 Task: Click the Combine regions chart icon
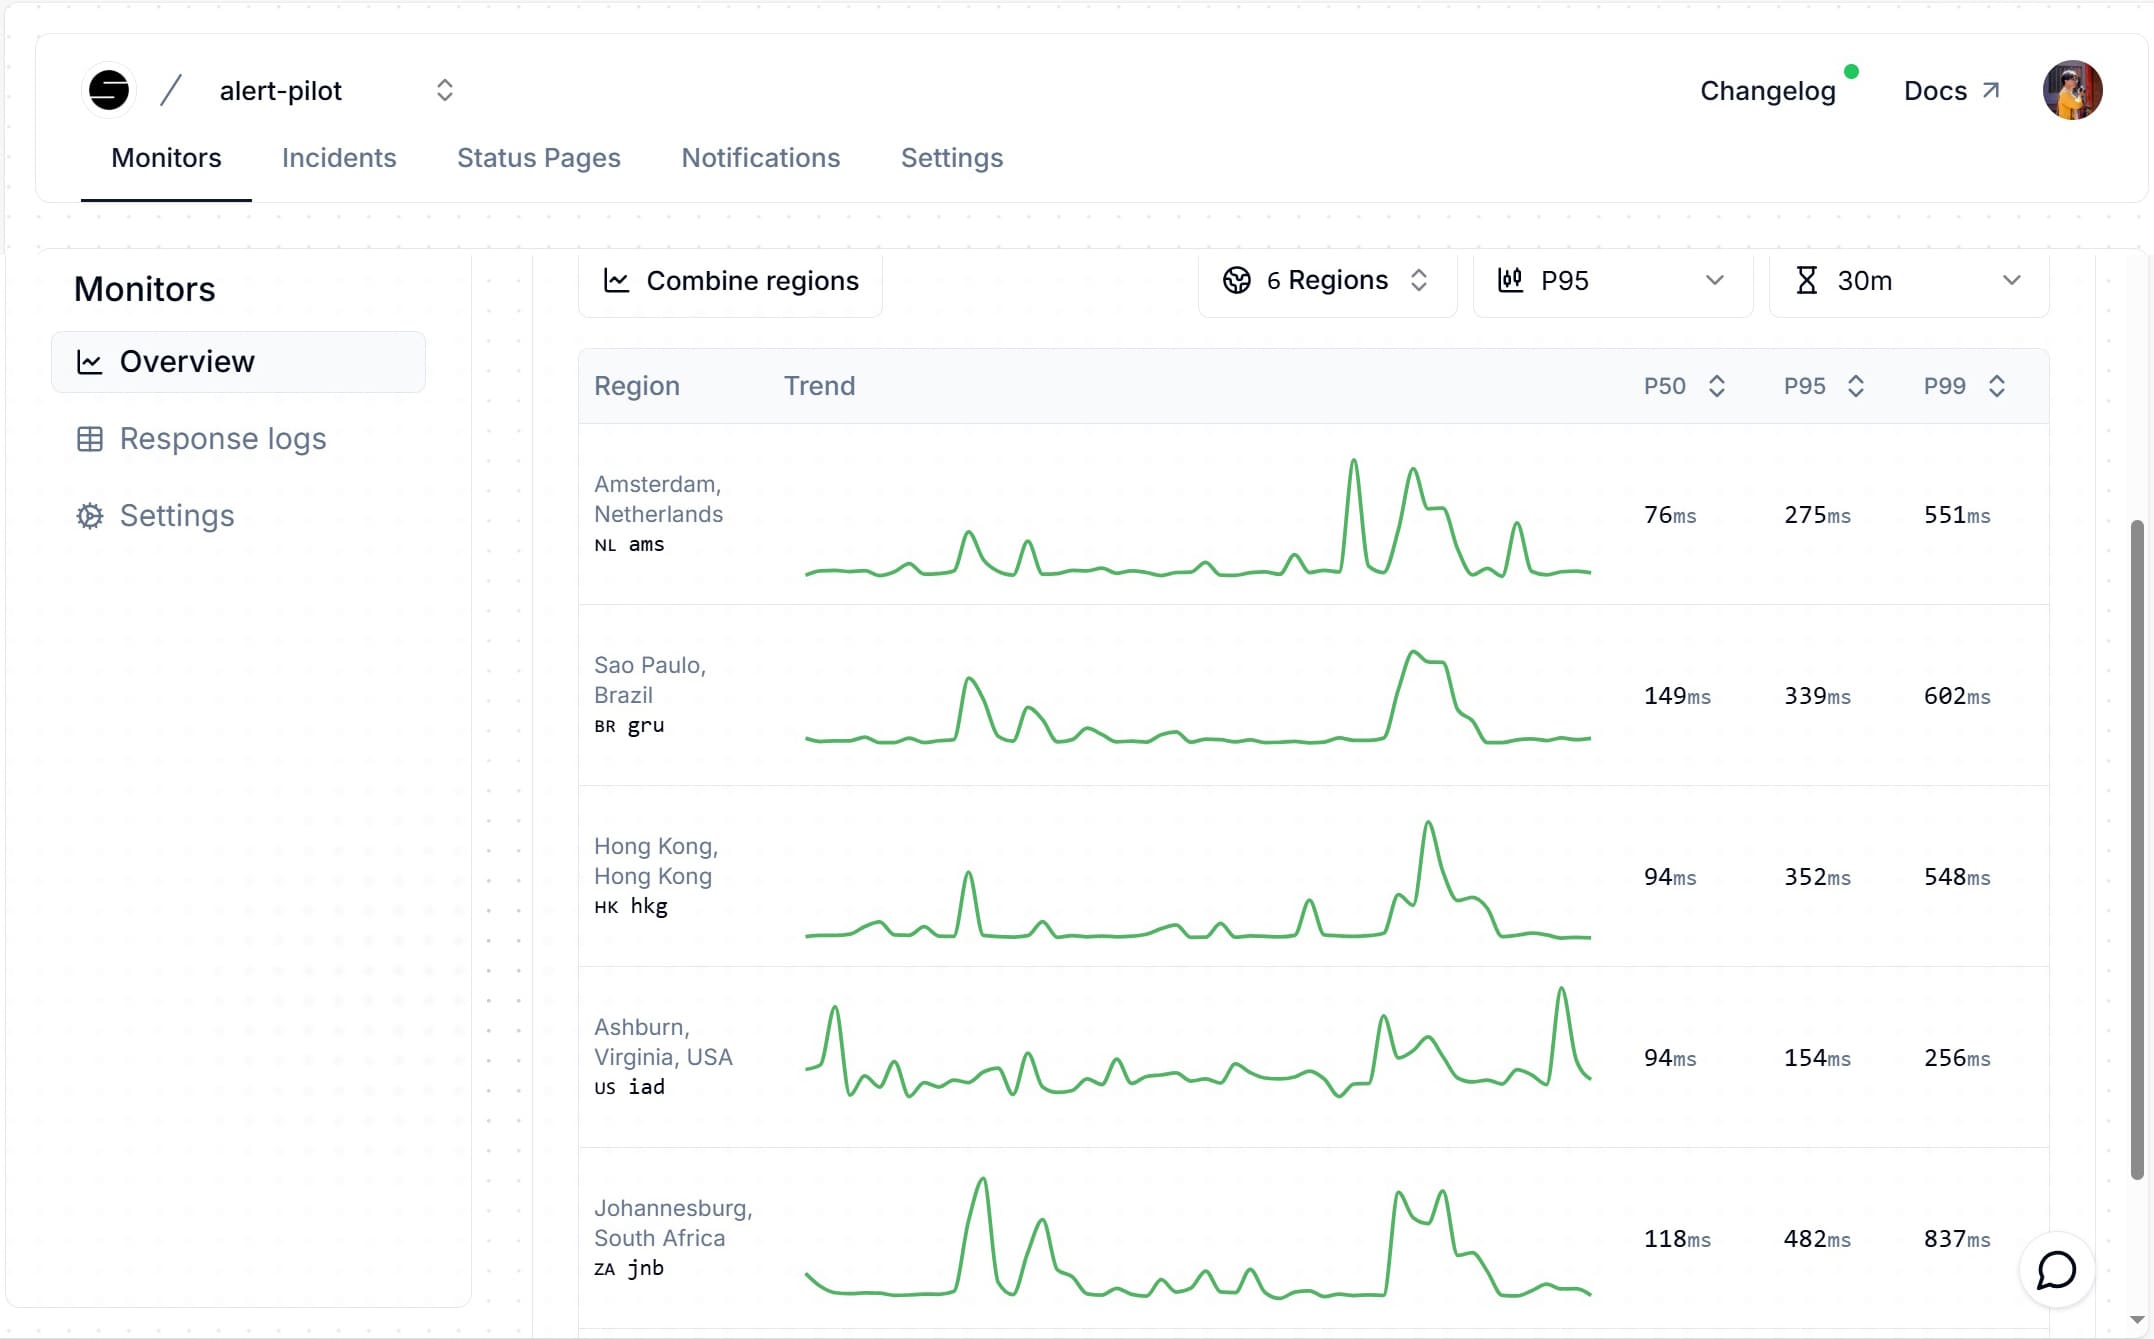(x=618, y=281)
